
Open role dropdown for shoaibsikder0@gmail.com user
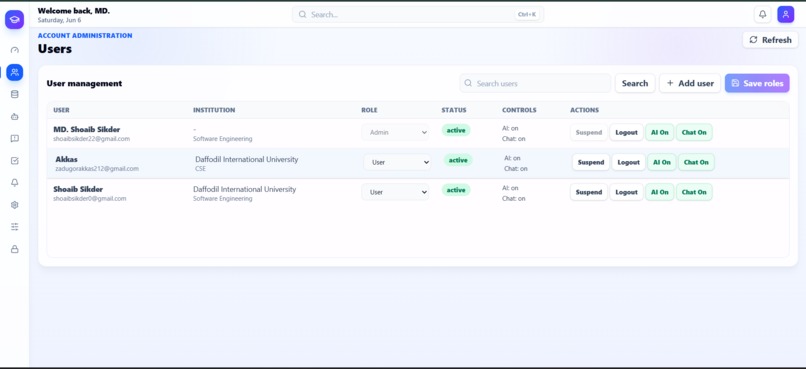click(x=395, y=192)
